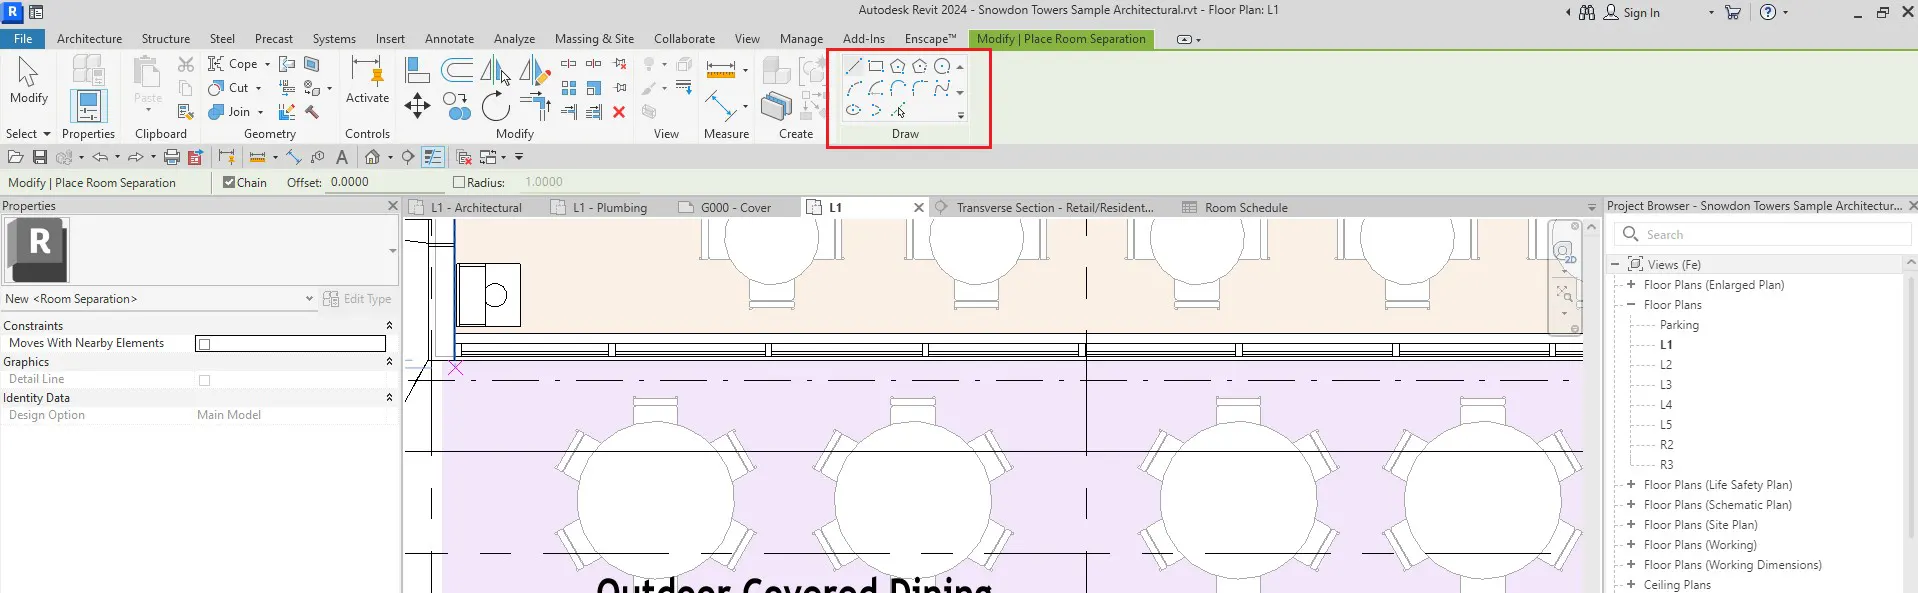This screenshot has height=593, width=1918.
Task: Toggle Moves With Nearby Elements checkbox
Action: [205, 344]
